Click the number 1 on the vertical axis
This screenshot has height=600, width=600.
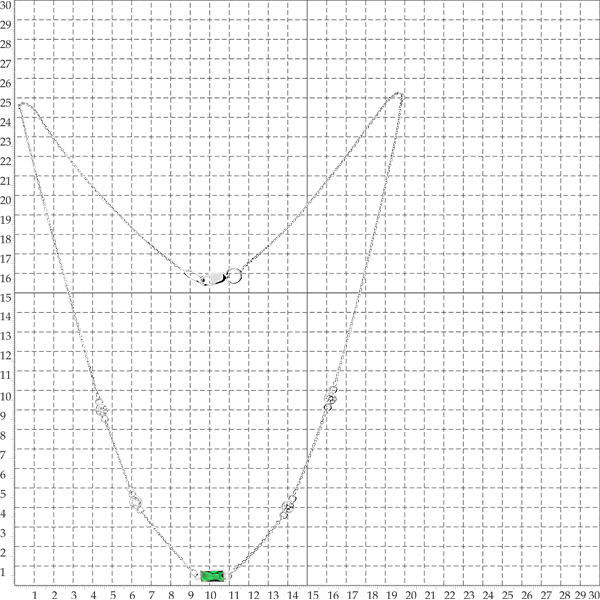tap(3, 572)
